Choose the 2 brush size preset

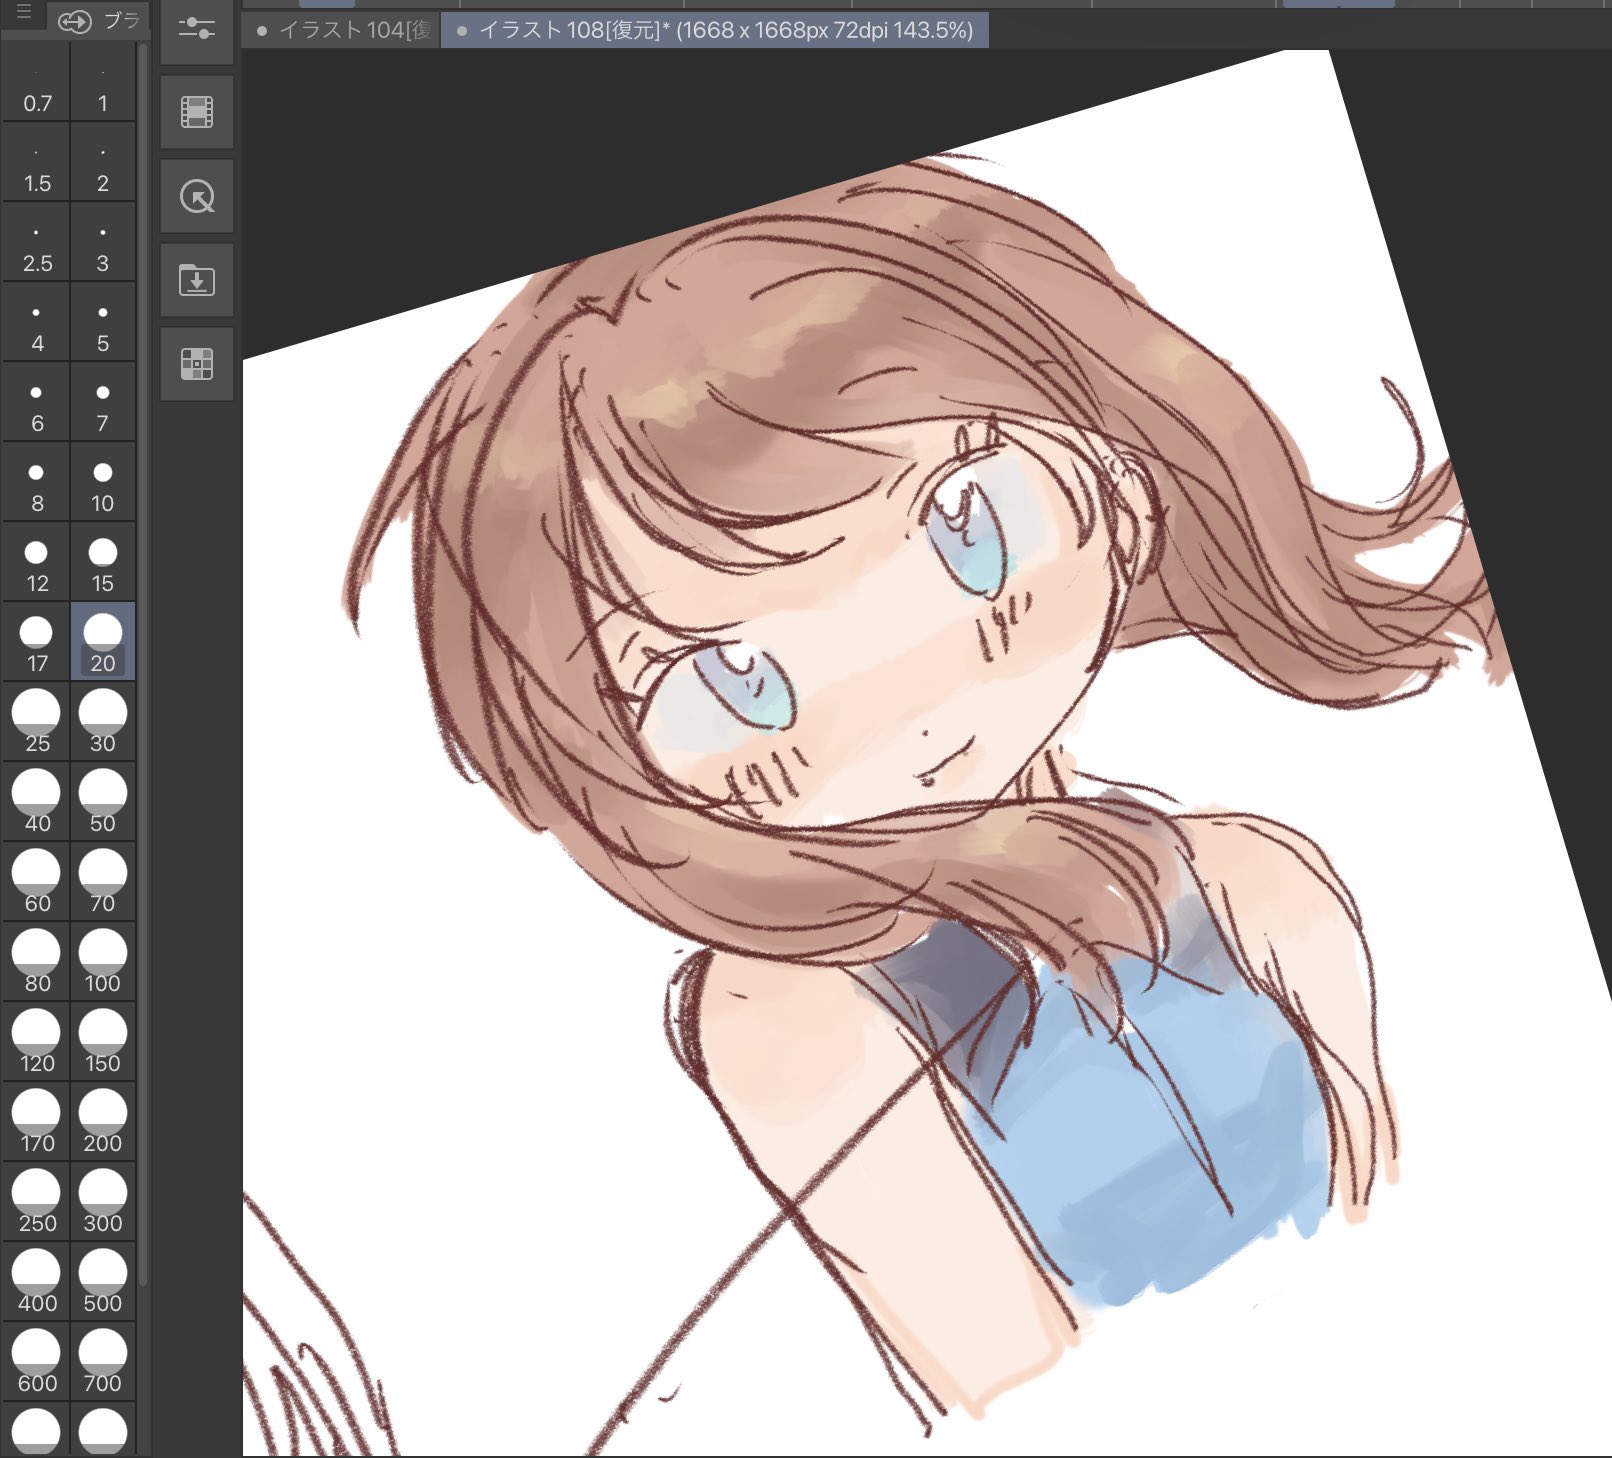102,162
